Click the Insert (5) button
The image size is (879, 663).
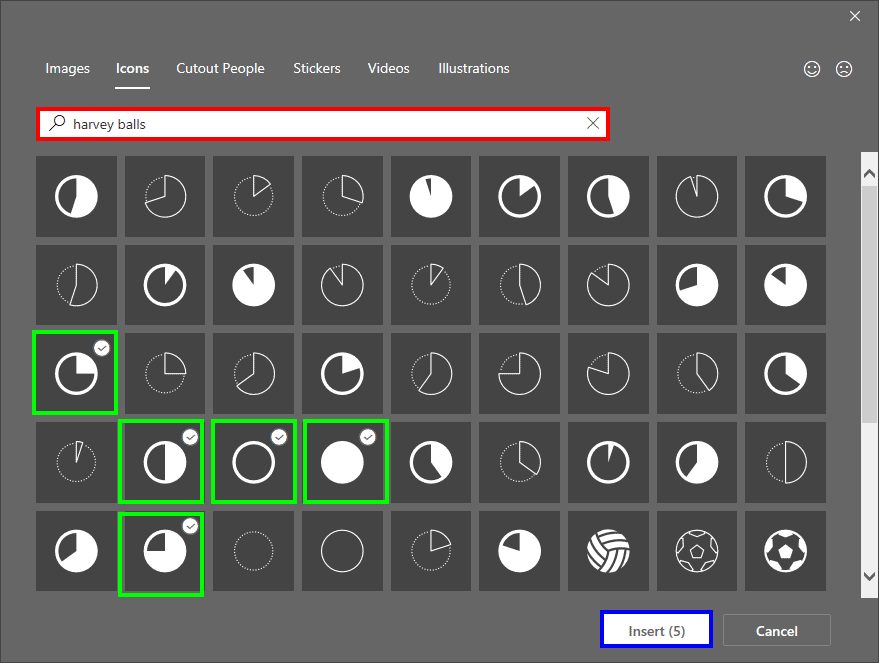(655, 630)
